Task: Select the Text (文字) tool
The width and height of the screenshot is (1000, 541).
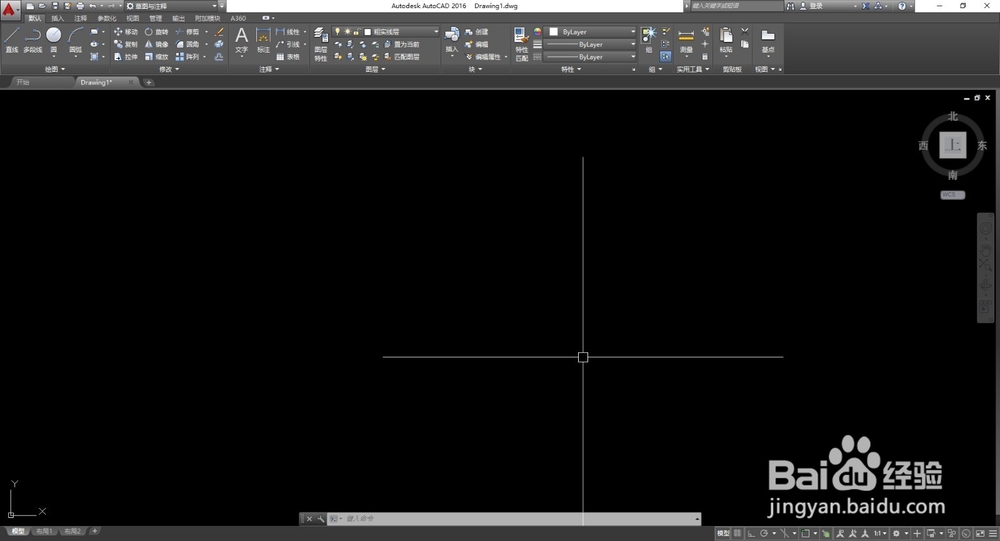Action: click(241, 40)
